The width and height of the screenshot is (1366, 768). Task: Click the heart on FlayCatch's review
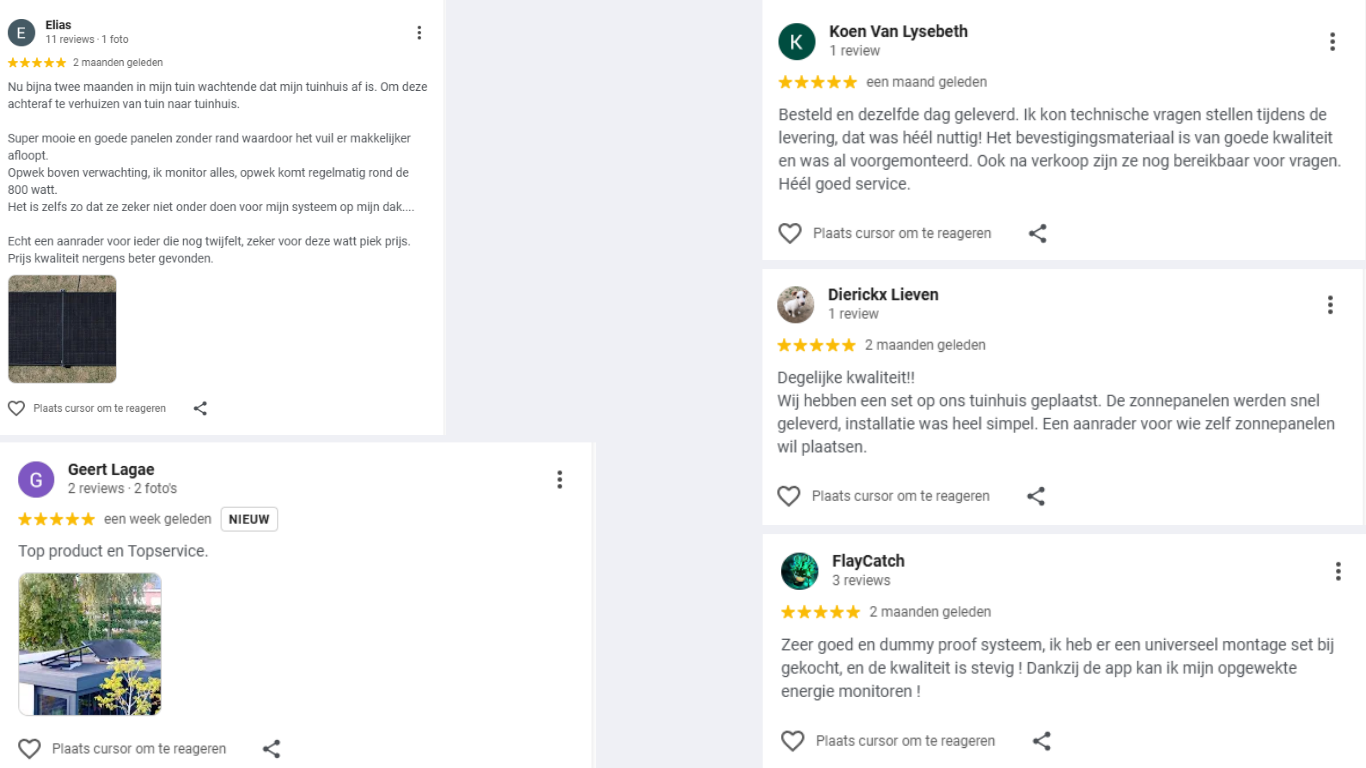792,741
